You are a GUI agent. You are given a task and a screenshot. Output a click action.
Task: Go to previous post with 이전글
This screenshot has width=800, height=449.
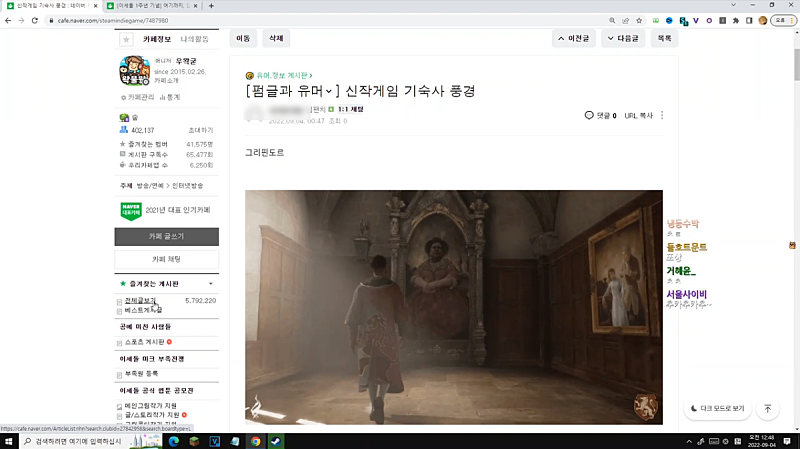pos(573,38)
